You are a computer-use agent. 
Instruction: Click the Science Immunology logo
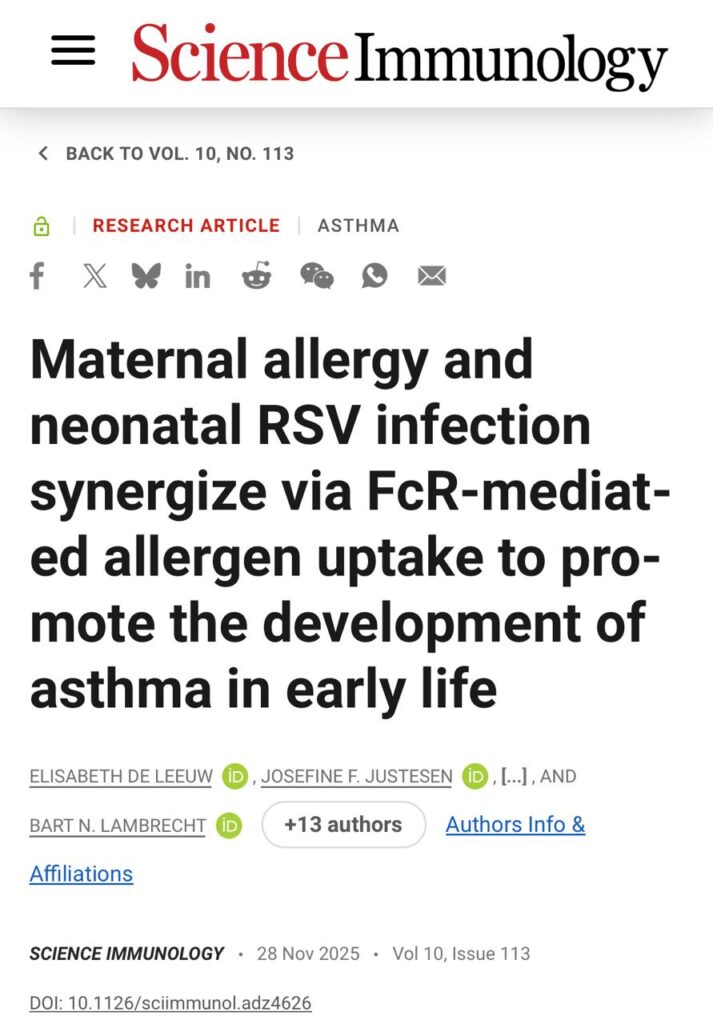tap(399, 54)
